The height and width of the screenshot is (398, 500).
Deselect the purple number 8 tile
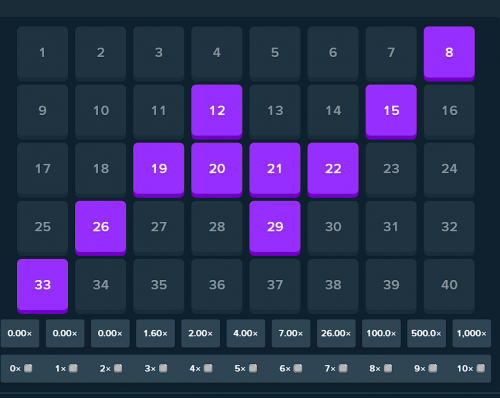pos(449,53)
